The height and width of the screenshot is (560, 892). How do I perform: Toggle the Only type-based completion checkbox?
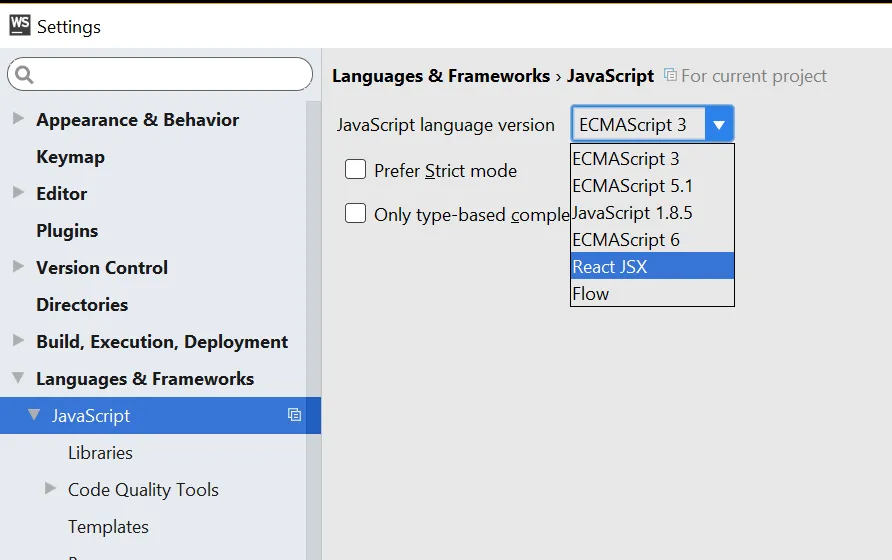(x=355, y=213)
